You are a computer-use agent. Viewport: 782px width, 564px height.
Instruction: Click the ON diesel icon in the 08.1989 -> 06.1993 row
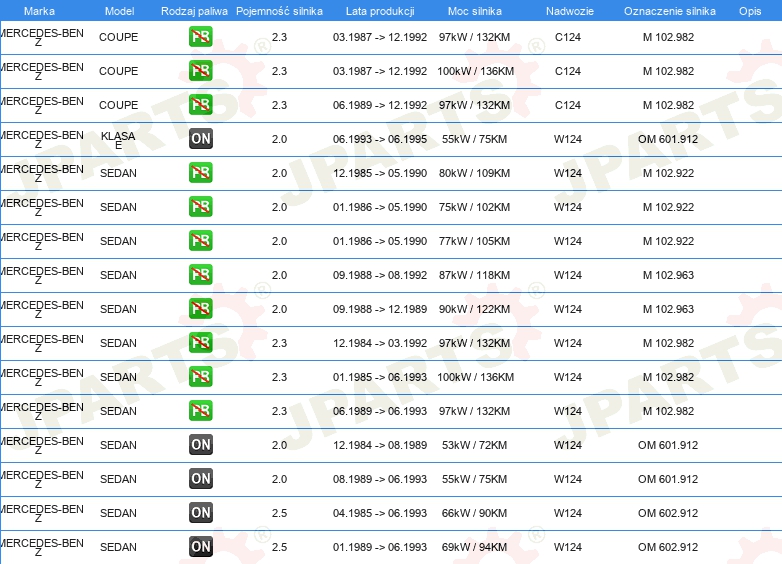pos(200,478)
